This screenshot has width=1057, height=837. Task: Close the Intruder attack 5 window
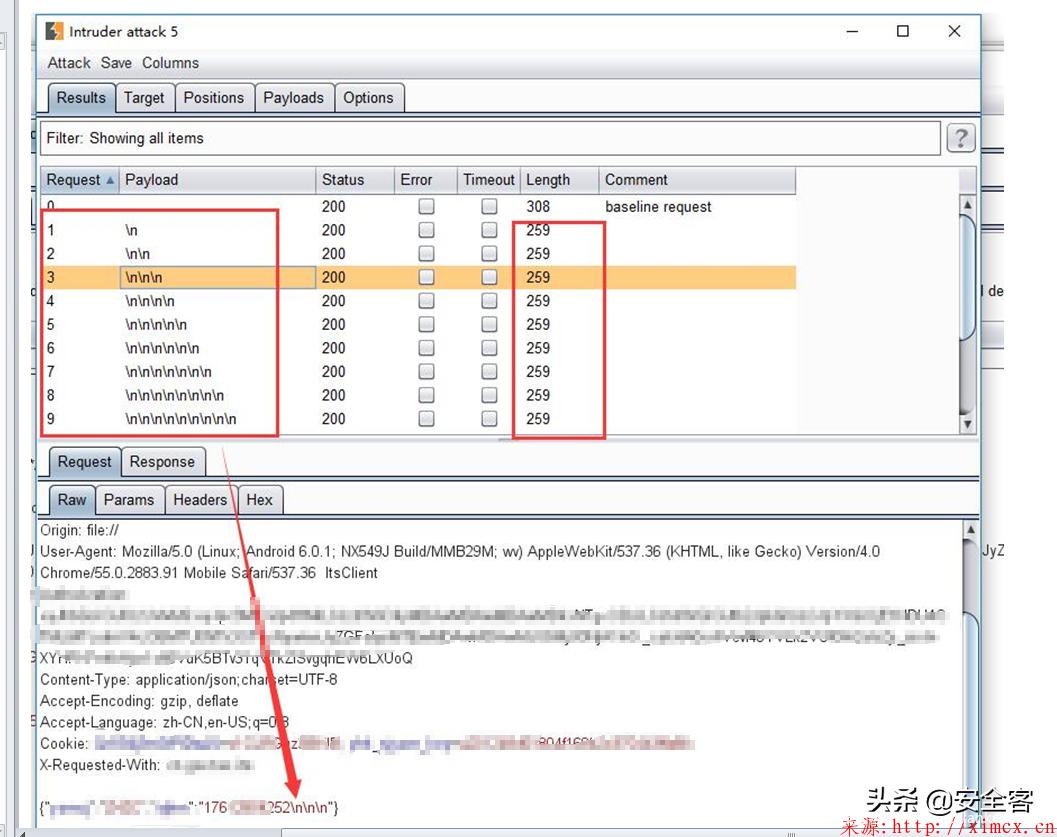point(954,31)
